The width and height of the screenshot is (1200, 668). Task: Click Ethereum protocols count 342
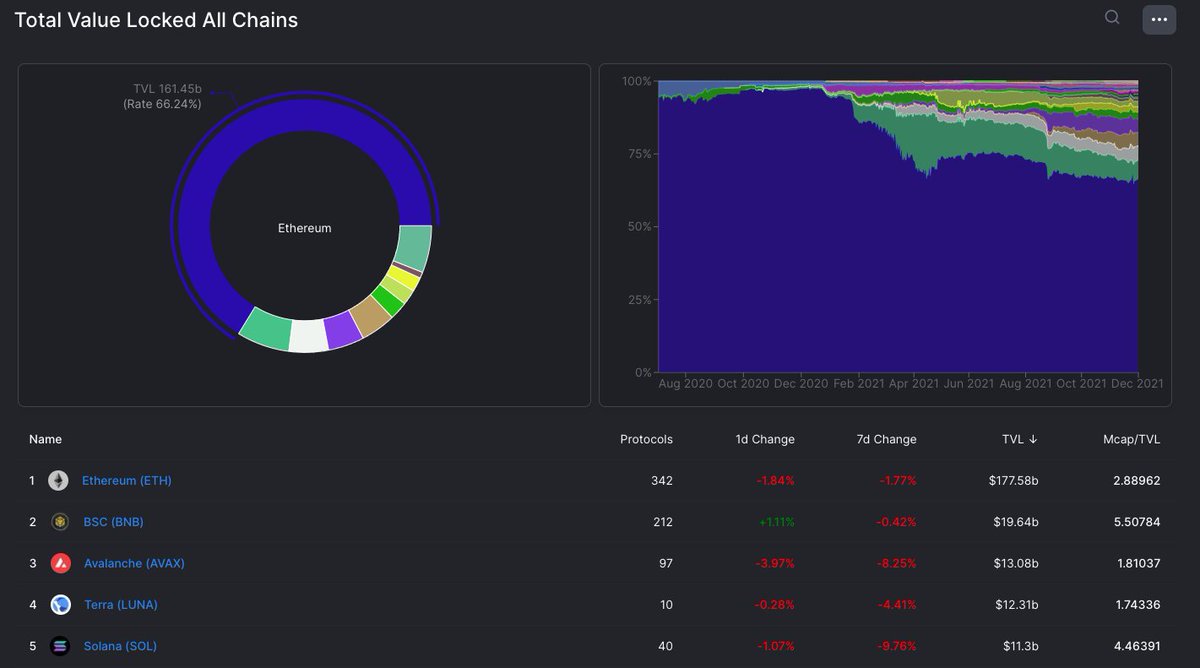662,481
